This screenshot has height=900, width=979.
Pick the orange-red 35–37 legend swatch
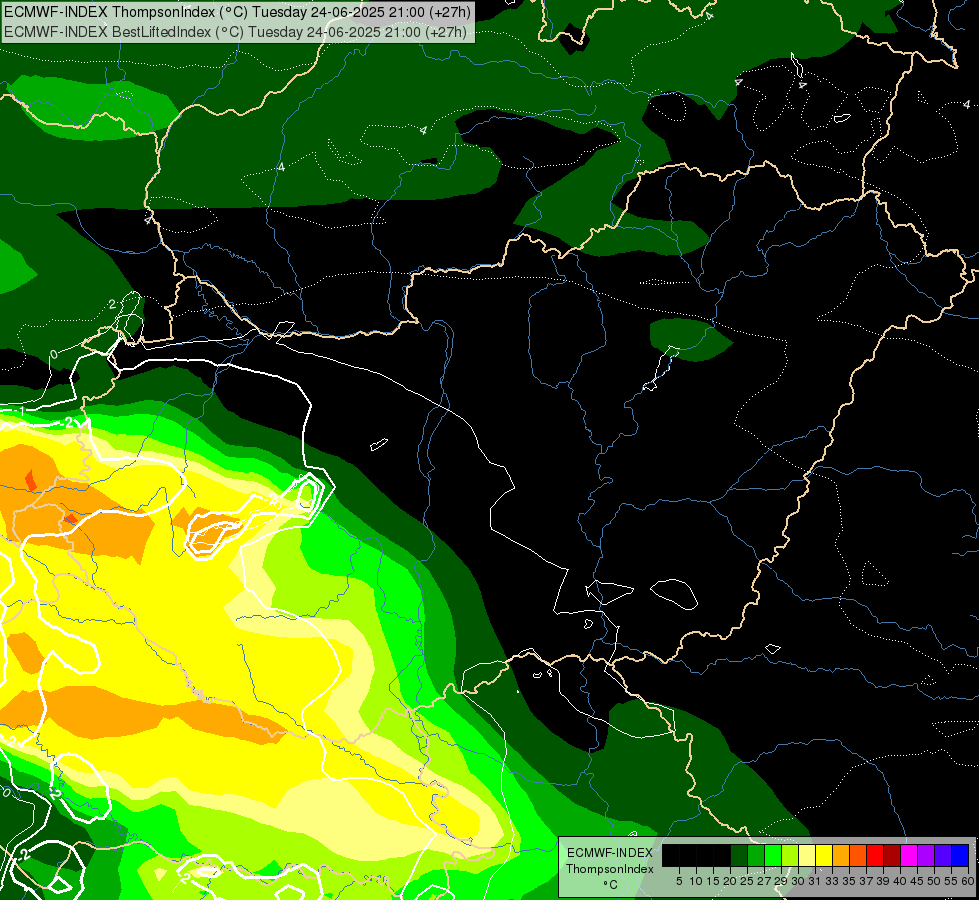point(858,855)
